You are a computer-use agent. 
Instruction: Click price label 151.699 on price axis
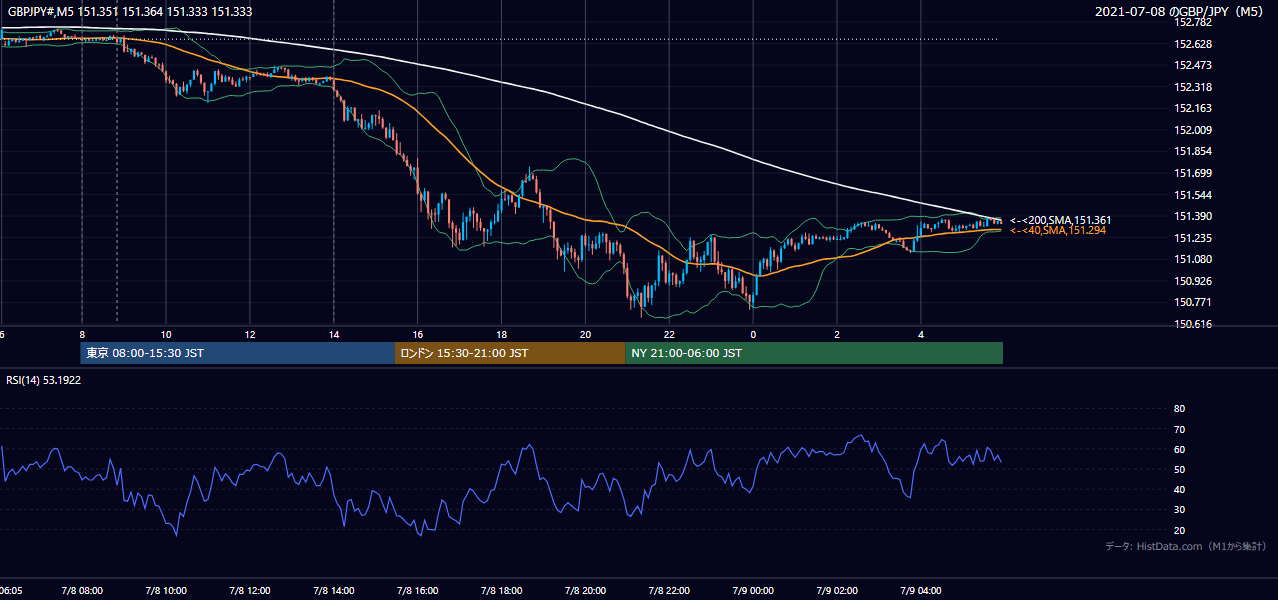1192,173
